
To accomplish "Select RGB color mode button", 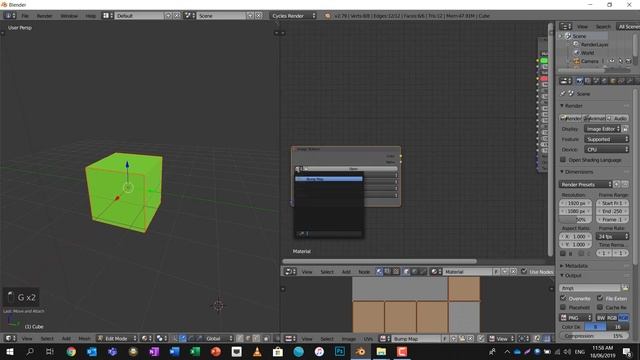I will coord(611,318).
